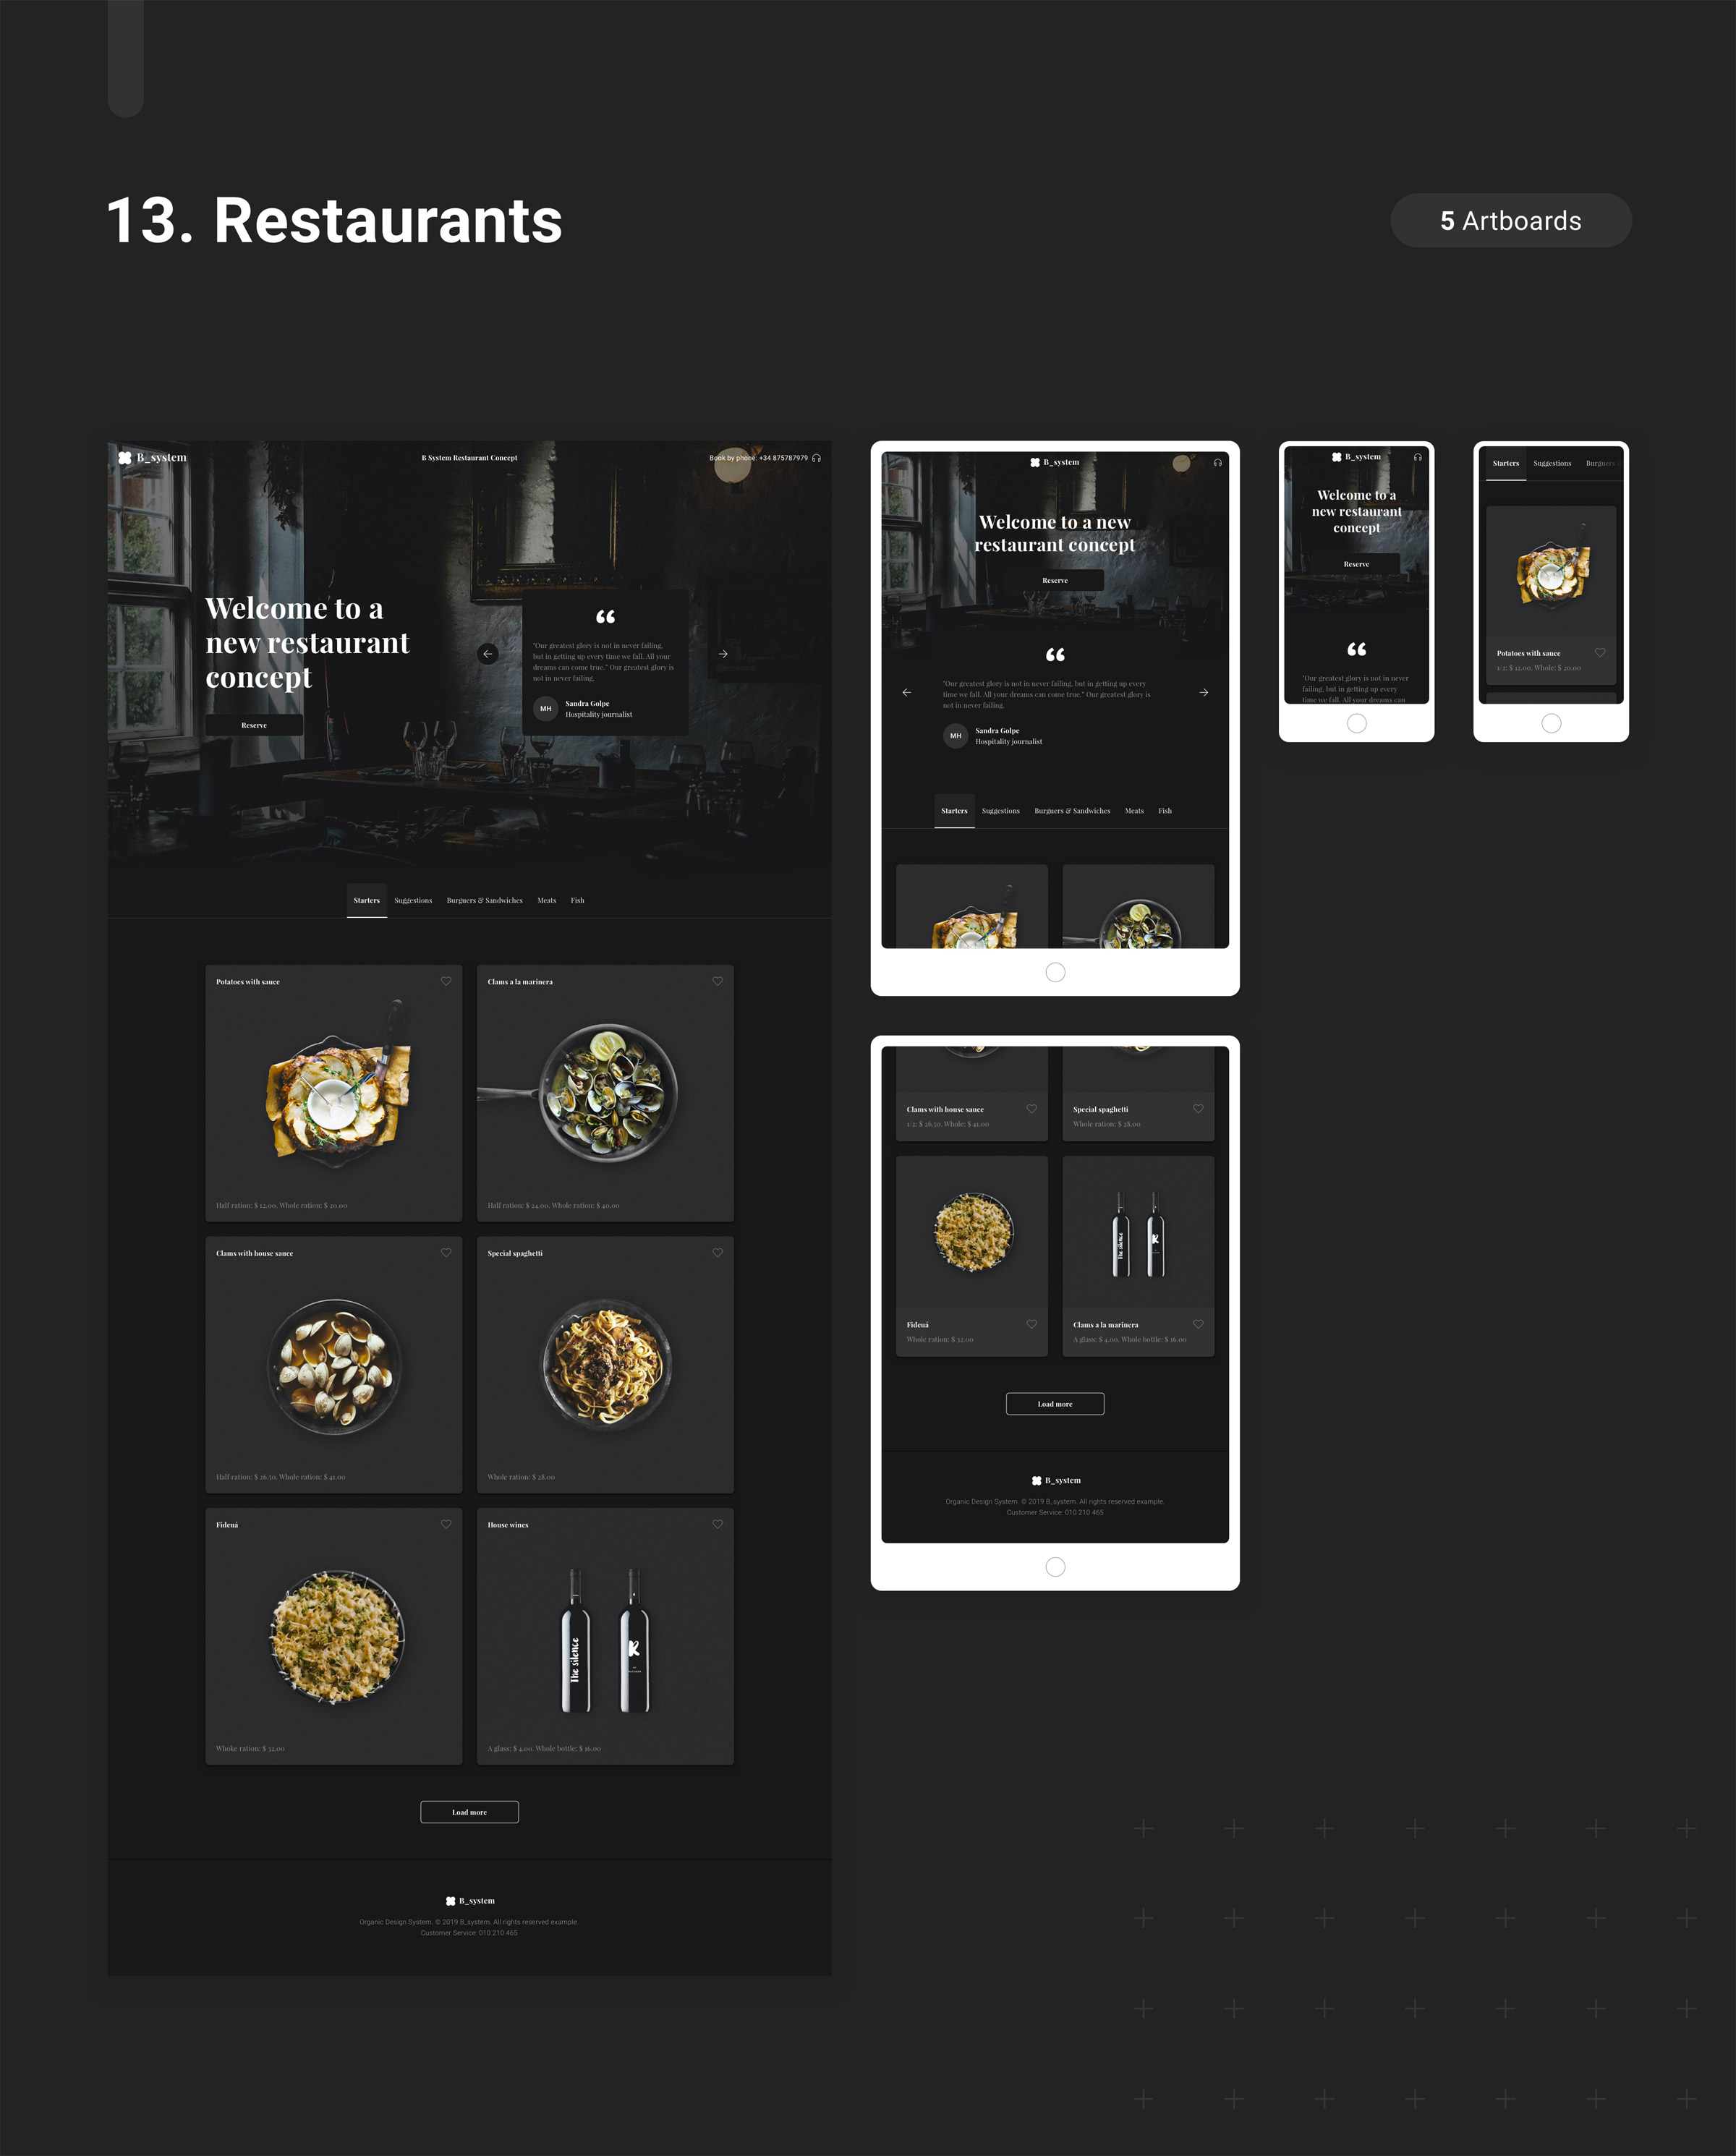Expand the Fish category tab
Viewport: 1736px width, 2156px height.
pos(576,900)
